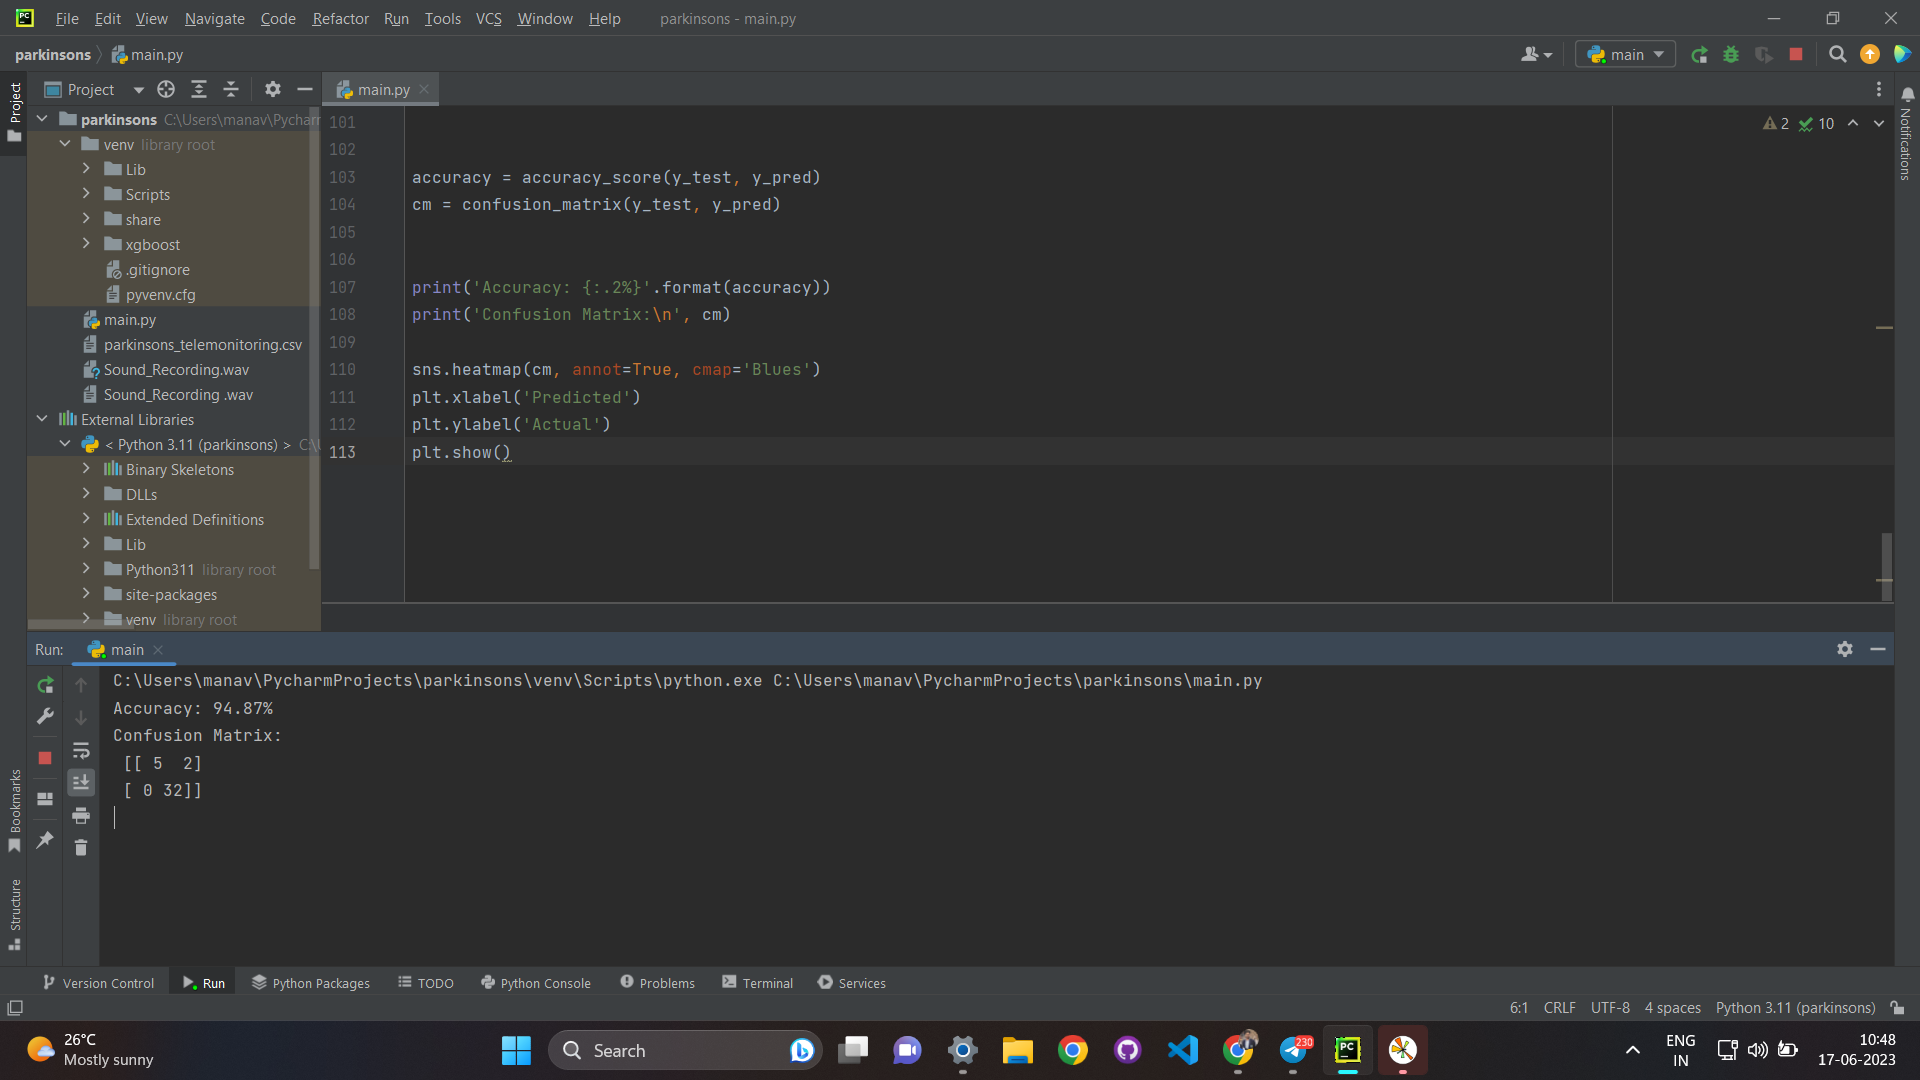The height and width of the screenshot is (1080, 1920).
Task: Open the Refactor menu
Action: coord(340,18)
